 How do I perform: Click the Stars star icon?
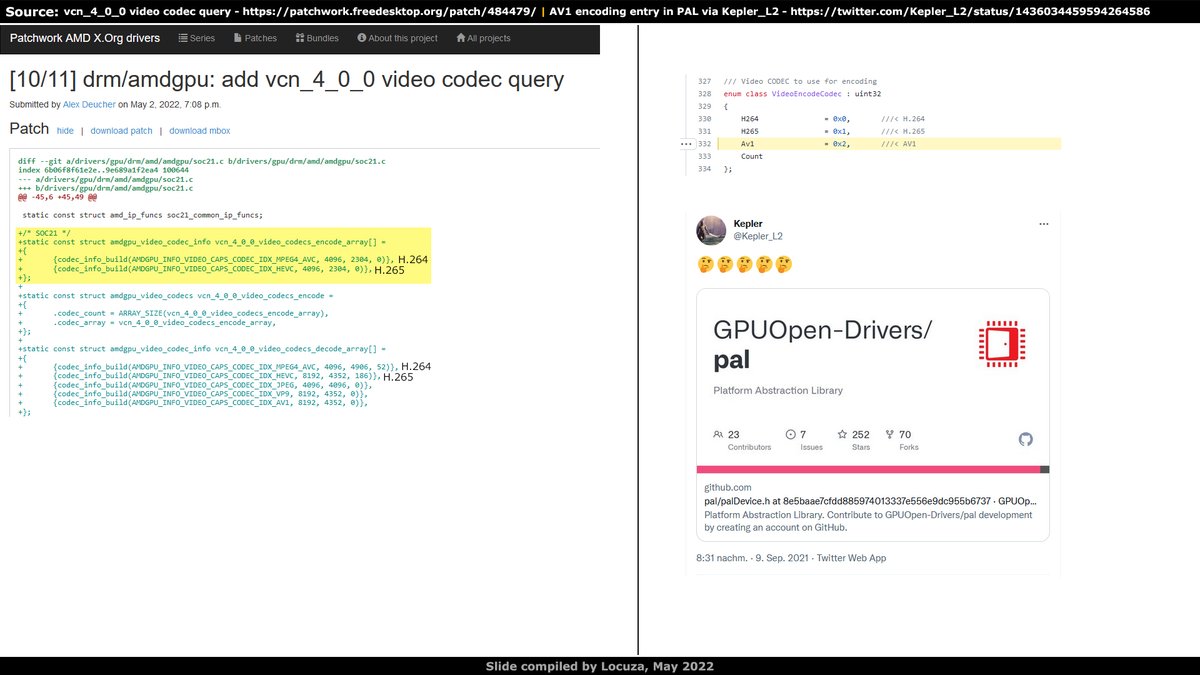[842, 435]
